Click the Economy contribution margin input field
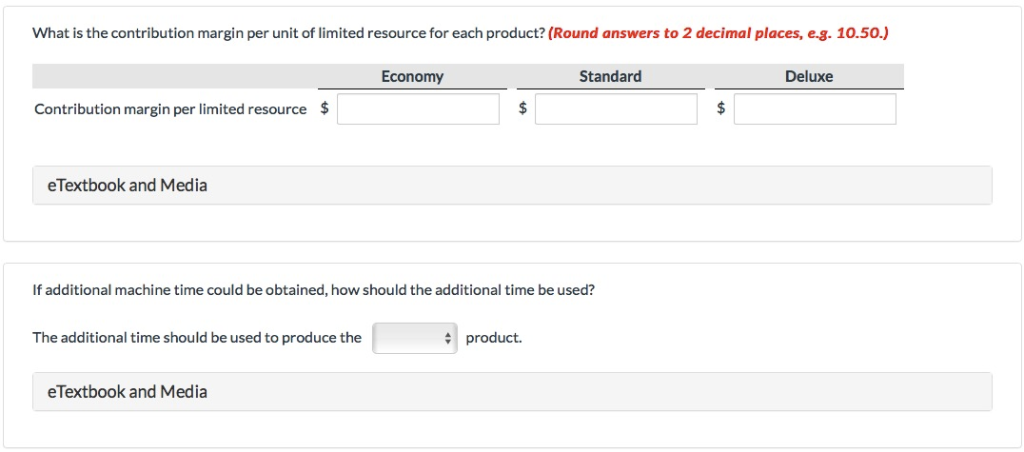The width and height of the screenshot is (1024, 452). tap(418, 109)
